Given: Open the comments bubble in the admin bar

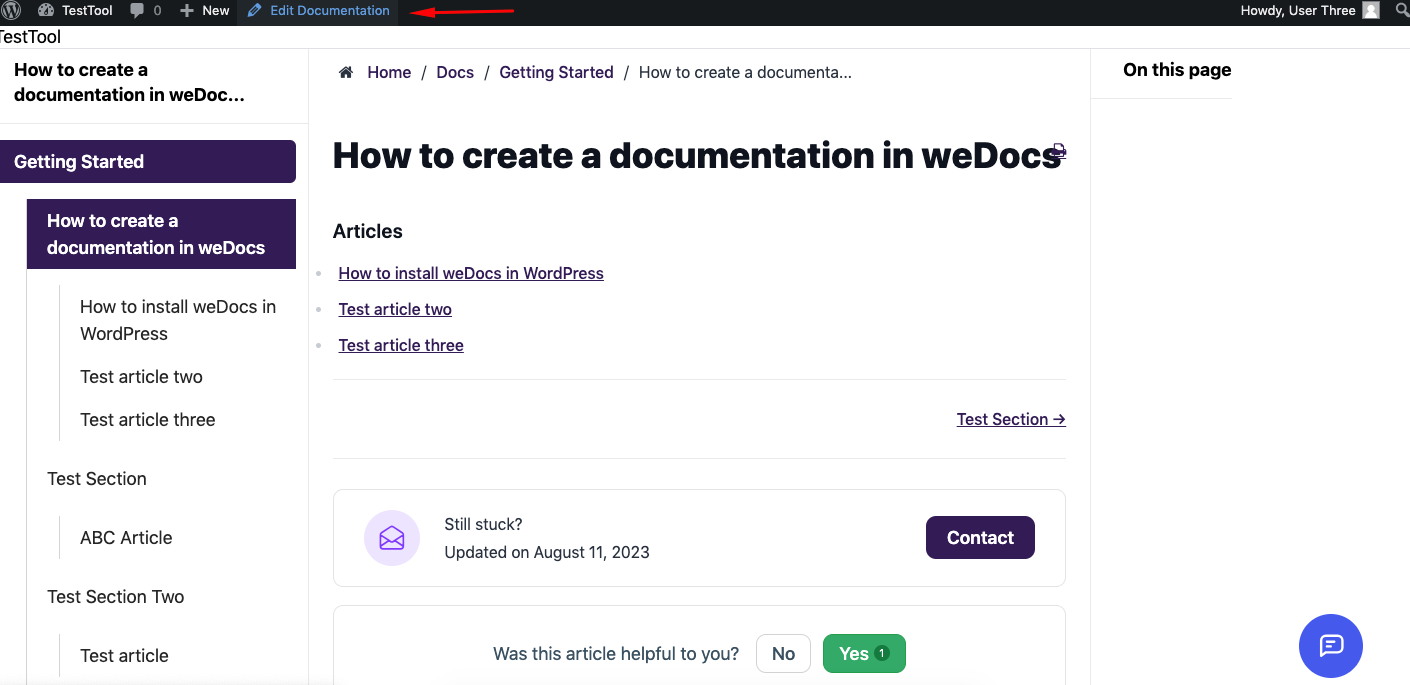Looking at the screenshot, I should (x=145, y=11).
